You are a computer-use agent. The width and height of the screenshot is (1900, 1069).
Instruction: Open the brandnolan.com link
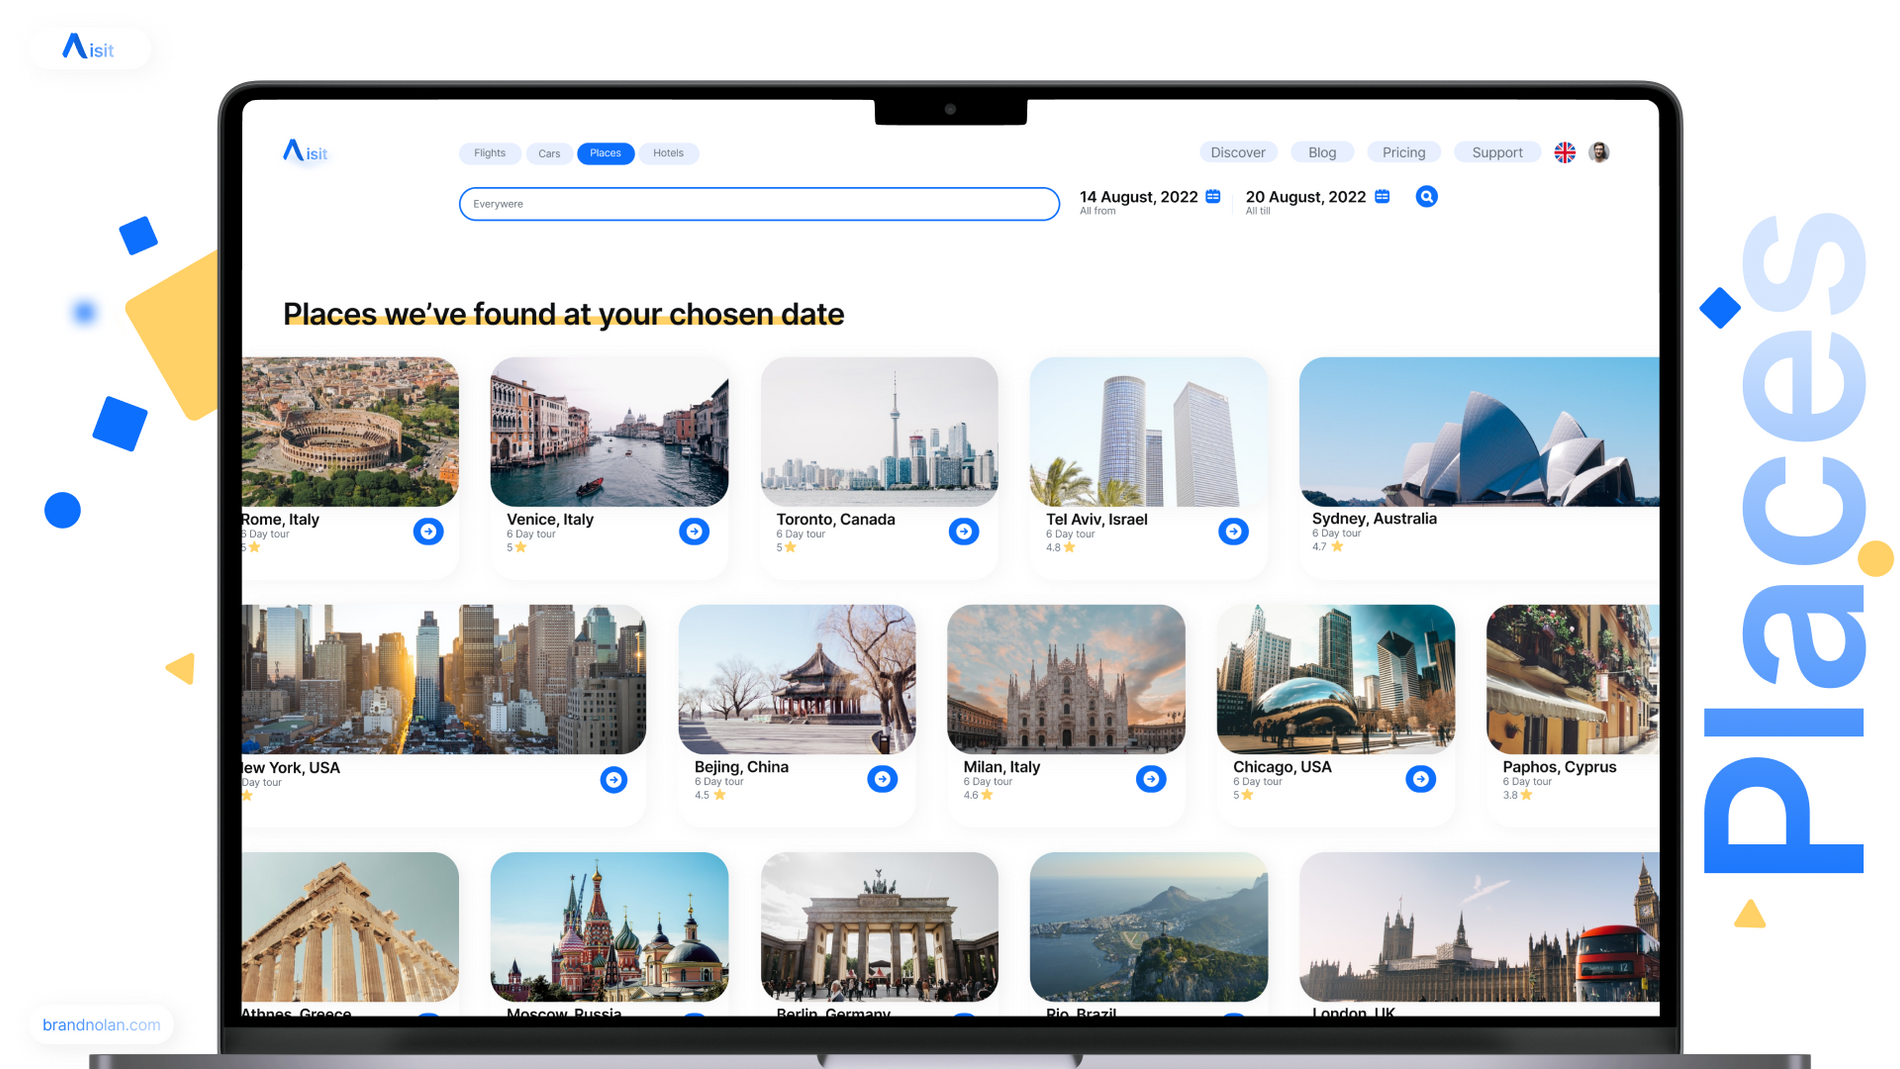[101, 1025]
